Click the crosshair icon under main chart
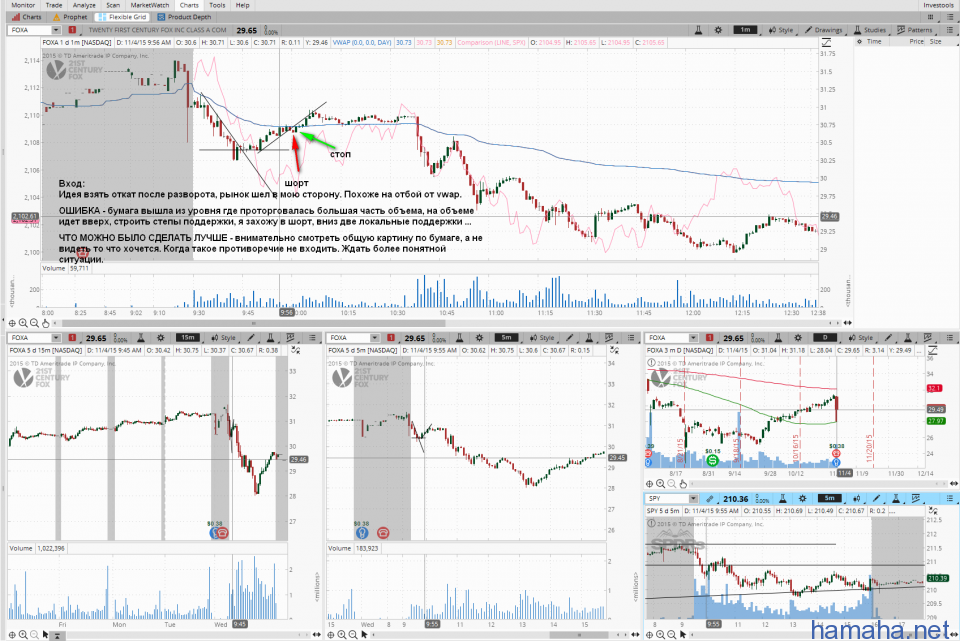This screenshot has height=641, width=960. (12, 323)
